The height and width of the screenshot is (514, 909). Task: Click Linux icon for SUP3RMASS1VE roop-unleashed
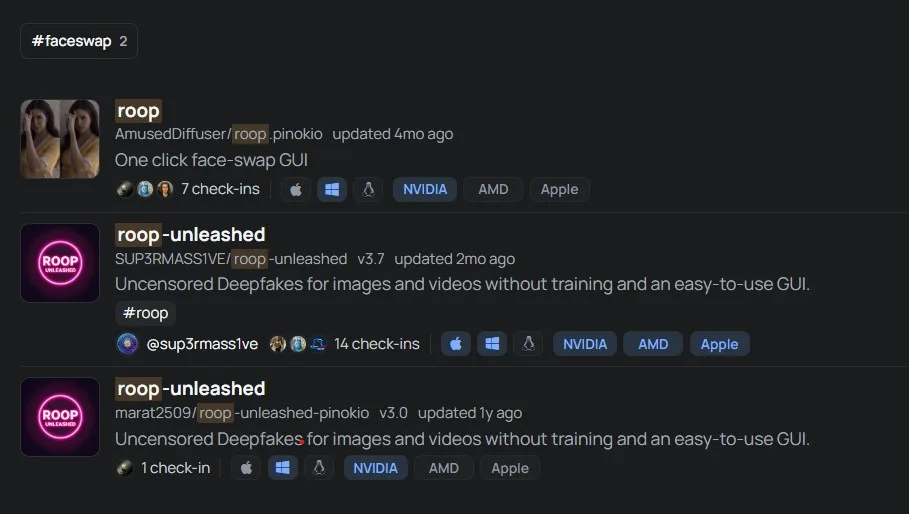click(528, 344)
